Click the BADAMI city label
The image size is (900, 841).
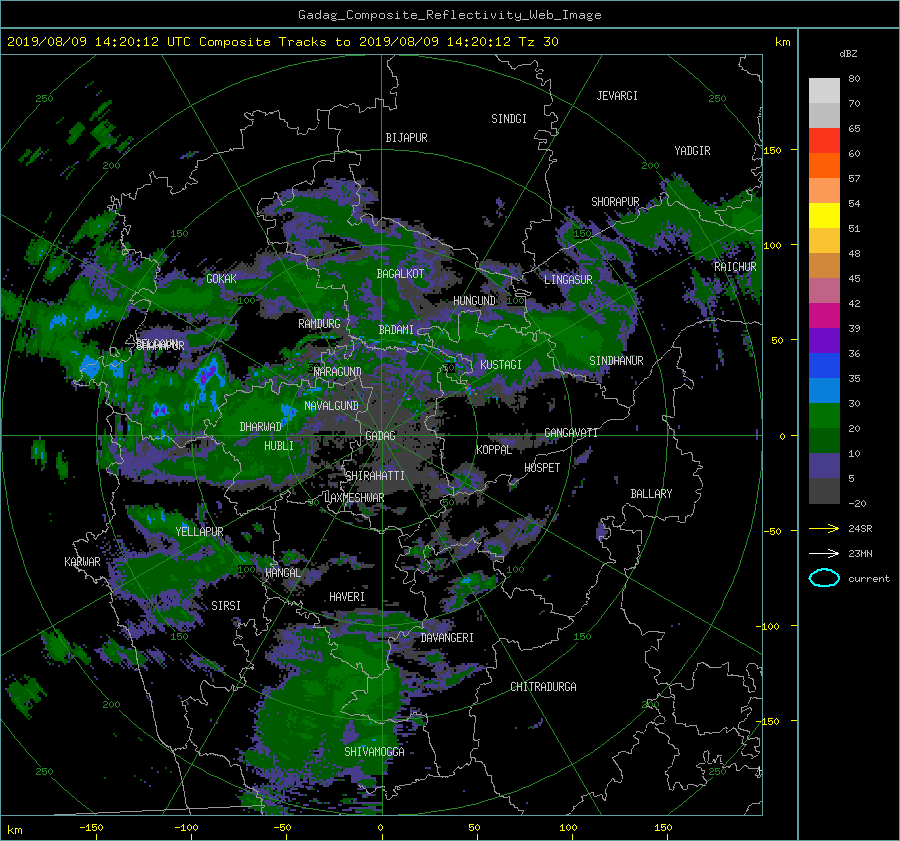pos(396,330)
